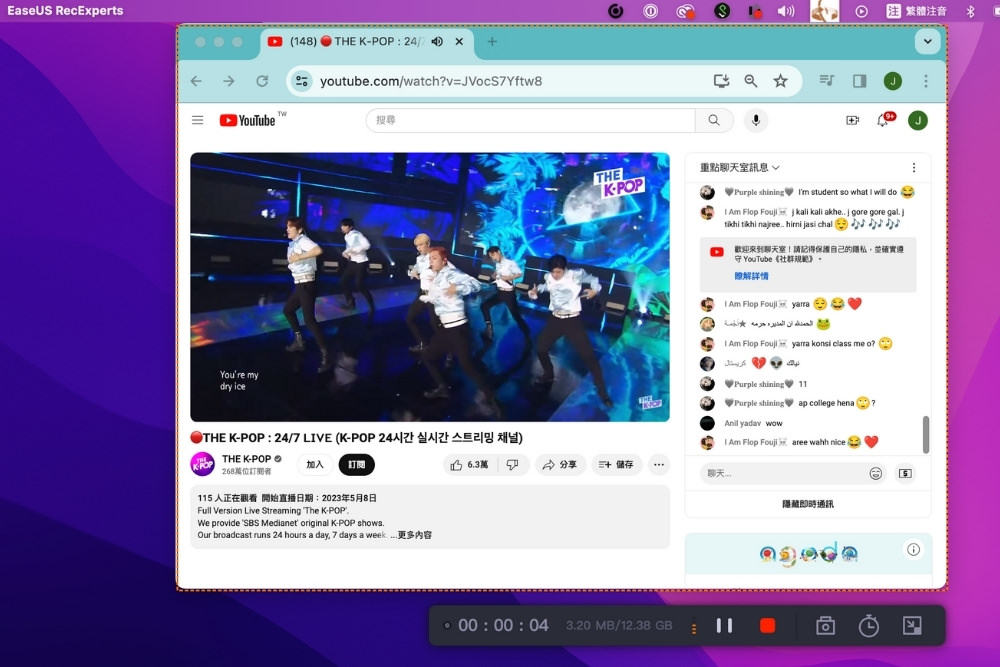The image size is (1000, 667).
Task: Open more video actions ellipsis
Action: [x=659, y=465]
